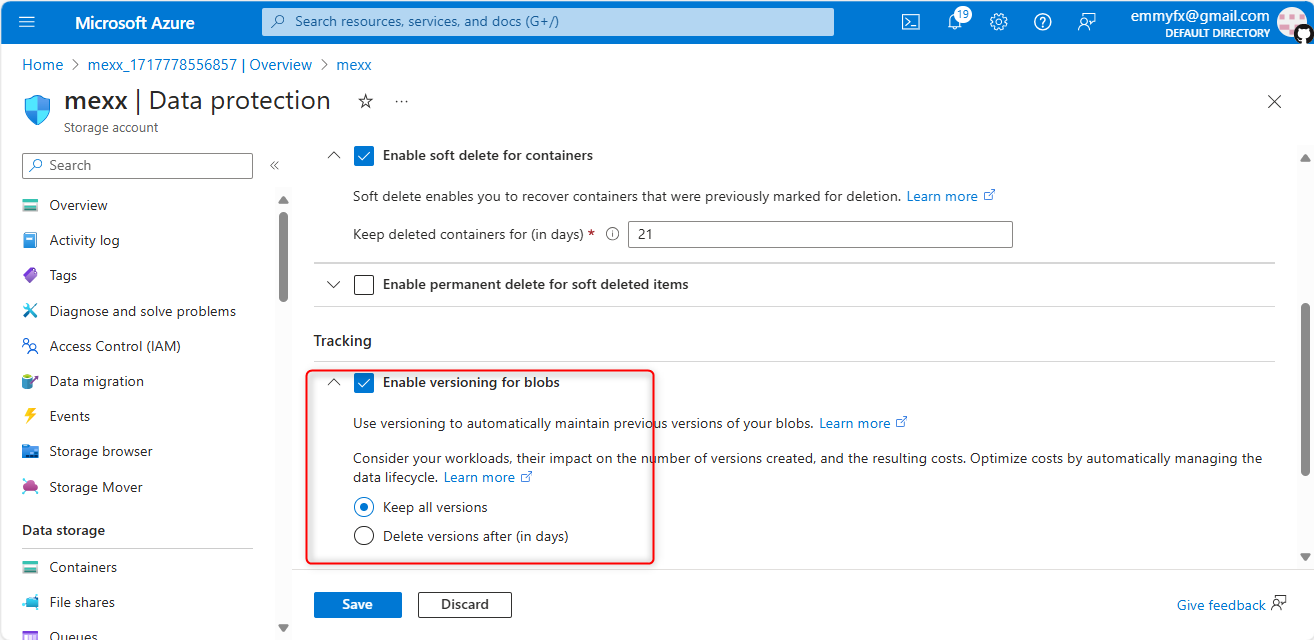Open Cloud Shell terminal icon

[x=910, y=22]
